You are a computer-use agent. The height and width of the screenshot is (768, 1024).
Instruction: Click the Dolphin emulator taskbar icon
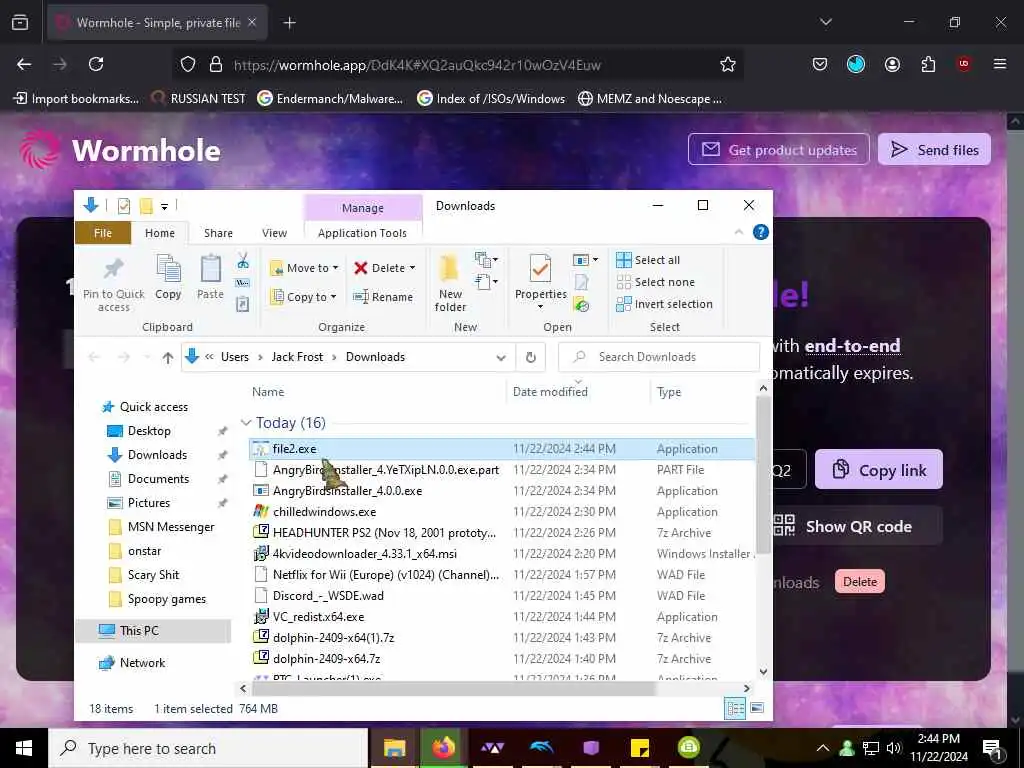point(541,748)
